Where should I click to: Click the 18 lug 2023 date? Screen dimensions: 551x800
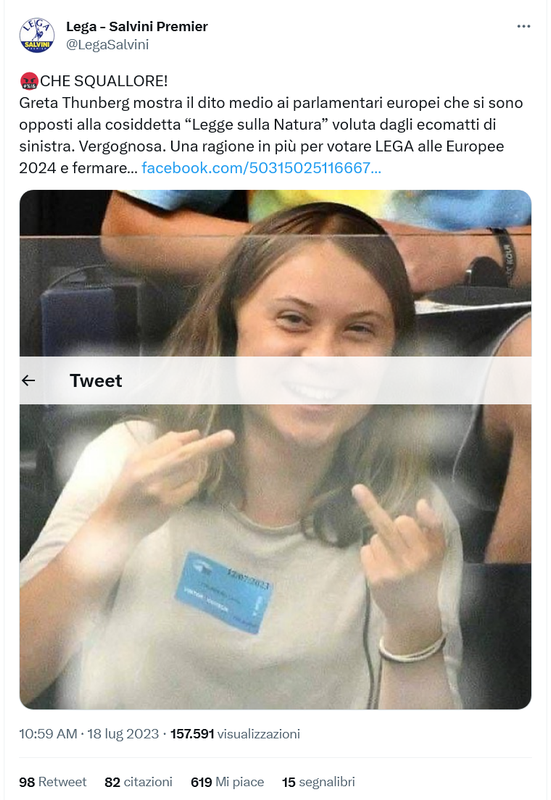pyautogui.click(x=123, y=734)
